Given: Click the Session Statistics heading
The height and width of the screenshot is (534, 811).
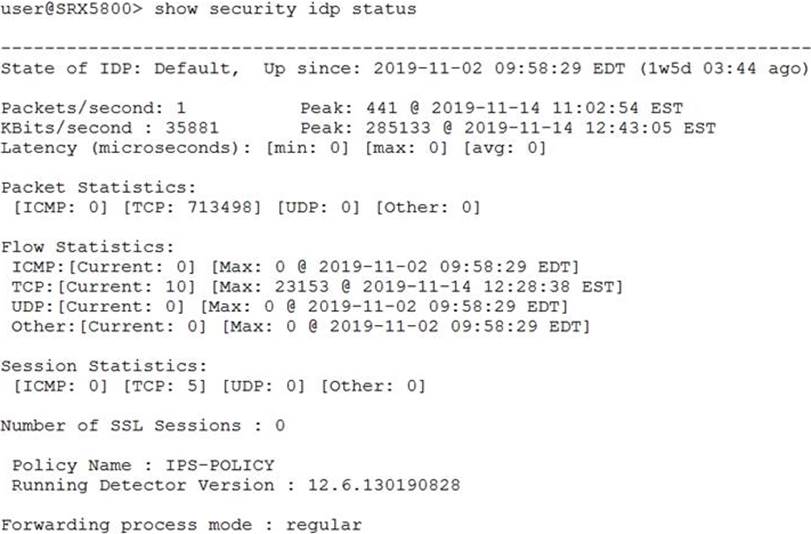Looking at the screenshot, I should point(104,366).
